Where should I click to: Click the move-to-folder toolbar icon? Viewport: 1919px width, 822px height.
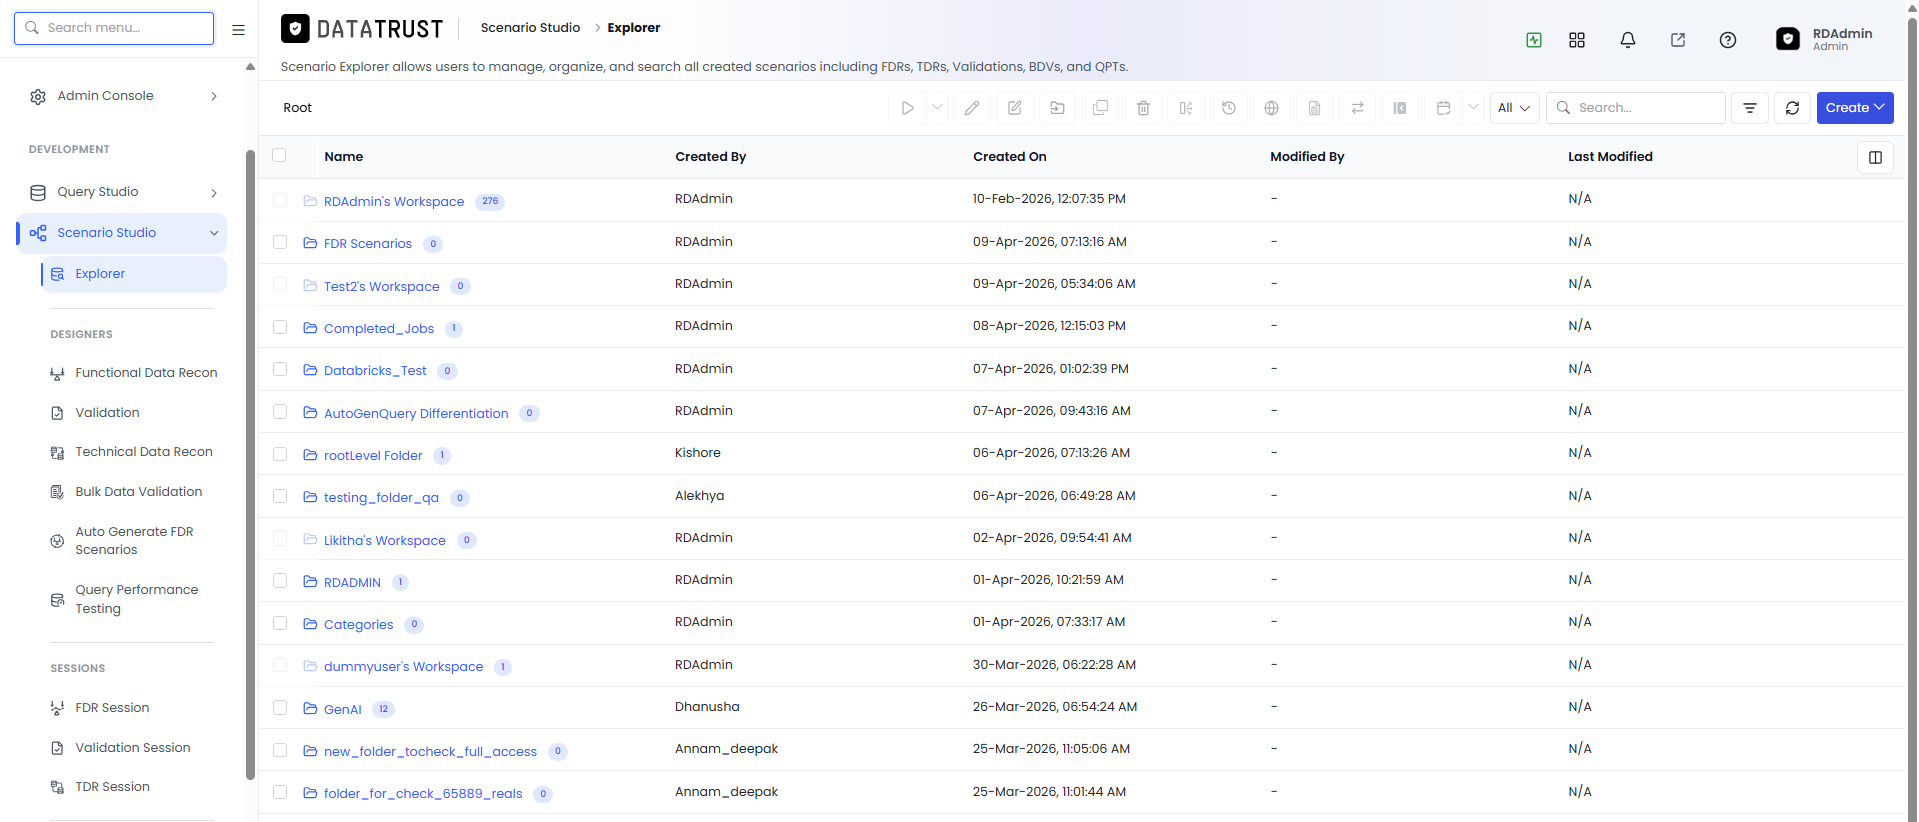(1058, 108)
